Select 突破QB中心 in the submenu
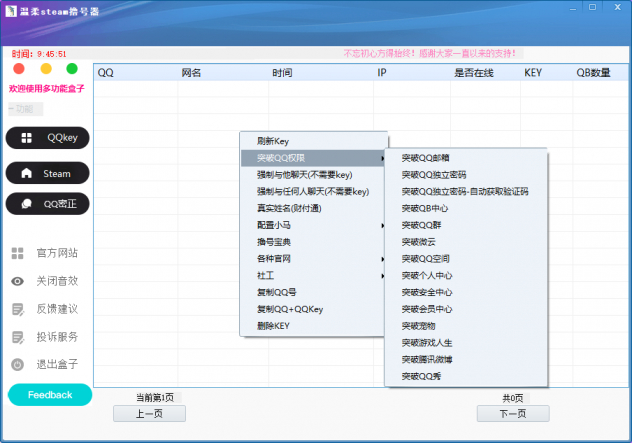This screenshot has width=632, height=443. (x=466, y=208)
